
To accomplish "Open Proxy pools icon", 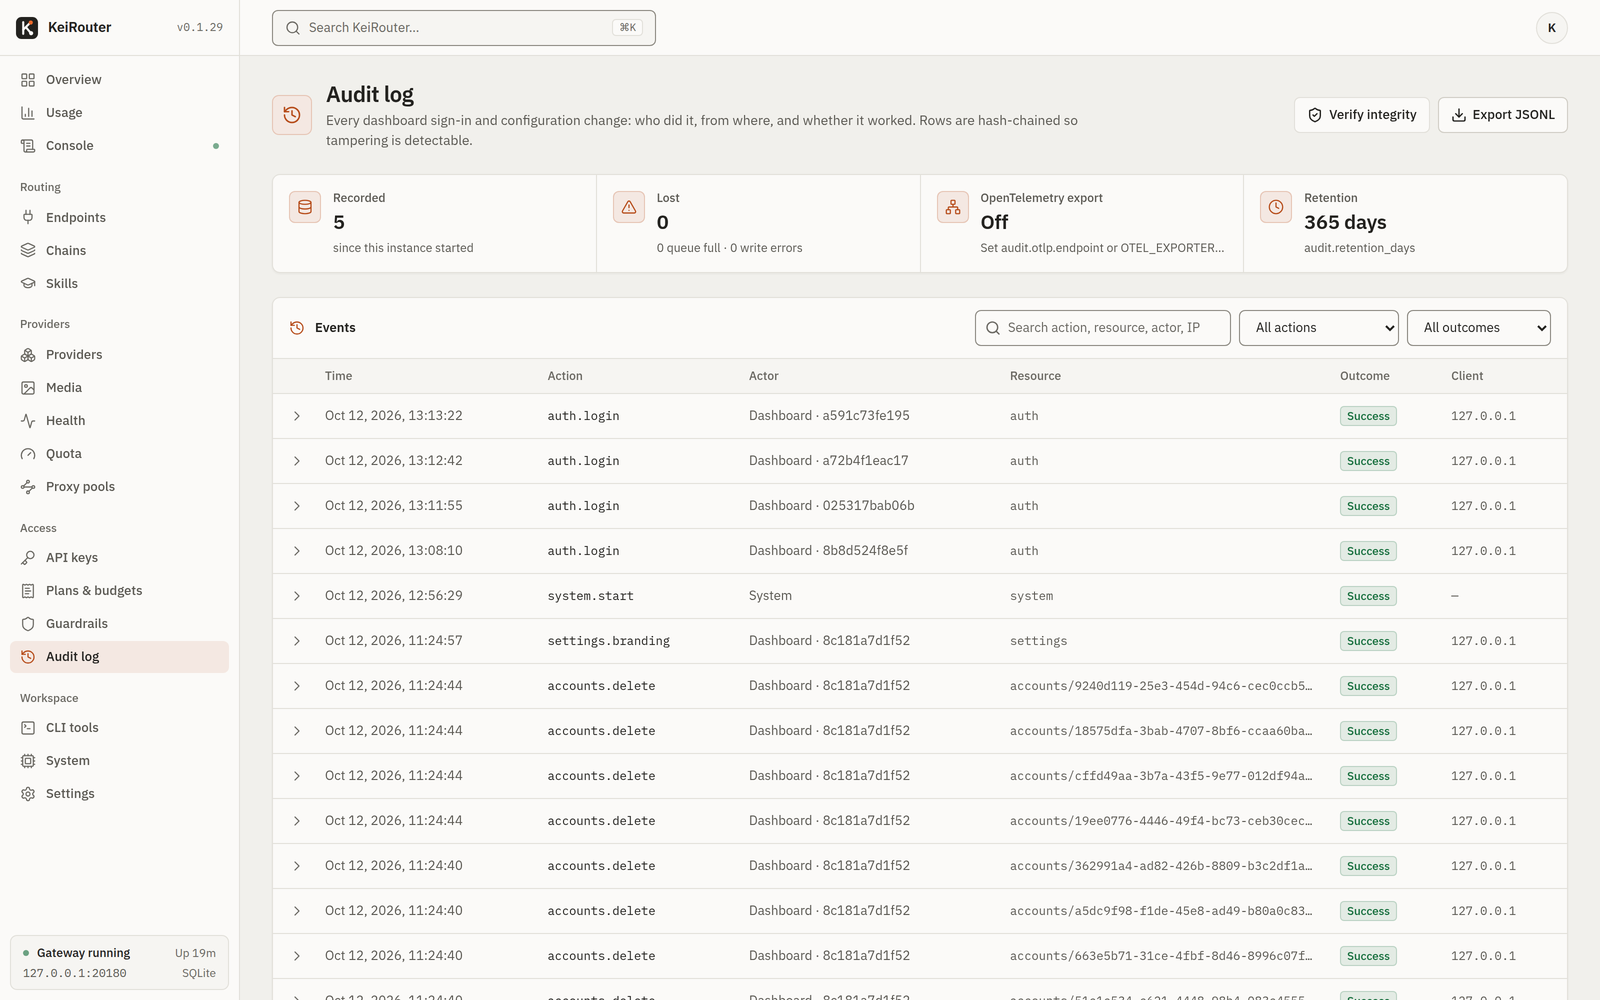I will (x=28, y=487).
